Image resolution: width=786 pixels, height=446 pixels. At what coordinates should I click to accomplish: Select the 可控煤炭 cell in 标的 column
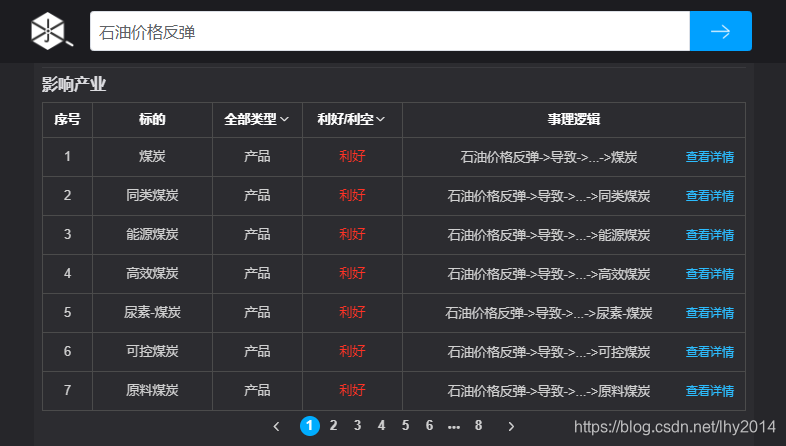click(152, 352)
